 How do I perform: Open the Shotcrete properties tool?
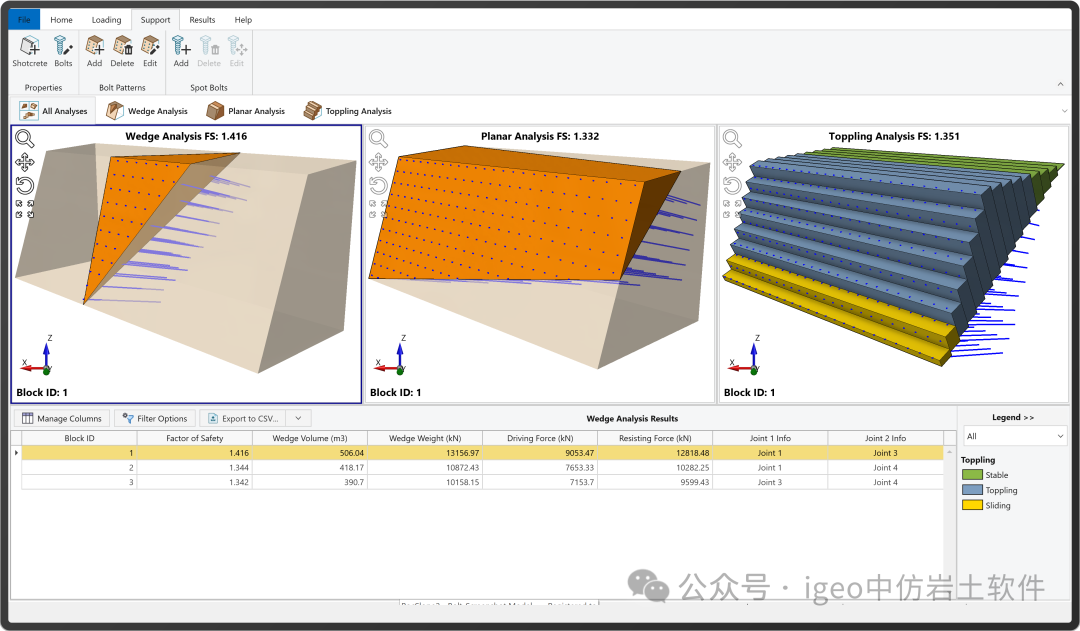click(x=29, y=50)
